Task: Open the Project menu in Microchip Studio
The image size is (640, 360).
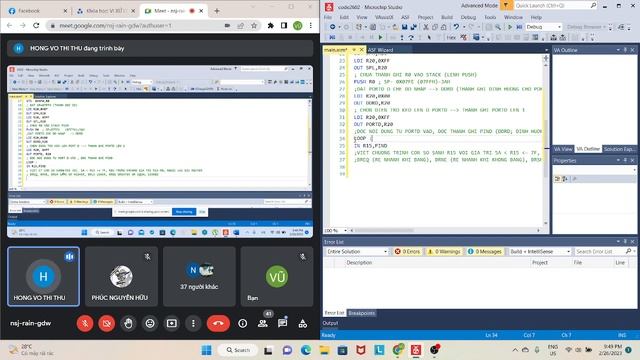Action: (425, 17)
